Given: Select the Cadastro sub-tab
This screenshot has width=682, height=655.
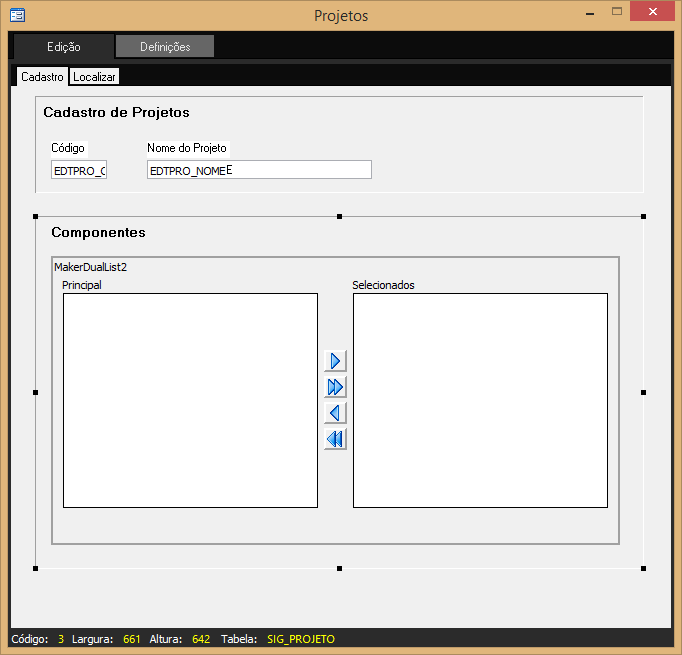Looking at the screenshot, I should coord(42,77).
